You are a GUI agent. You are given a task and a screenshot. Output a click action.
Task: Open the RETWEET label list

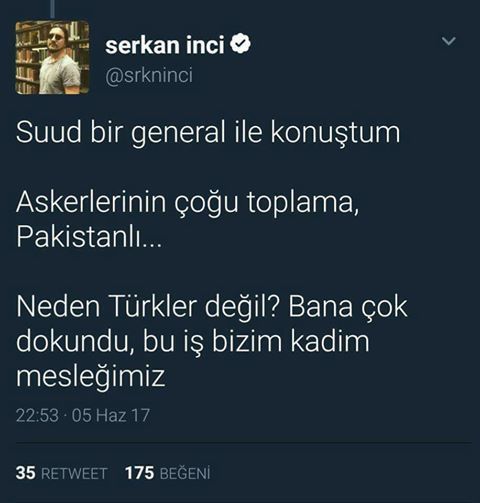coord(74,473)
